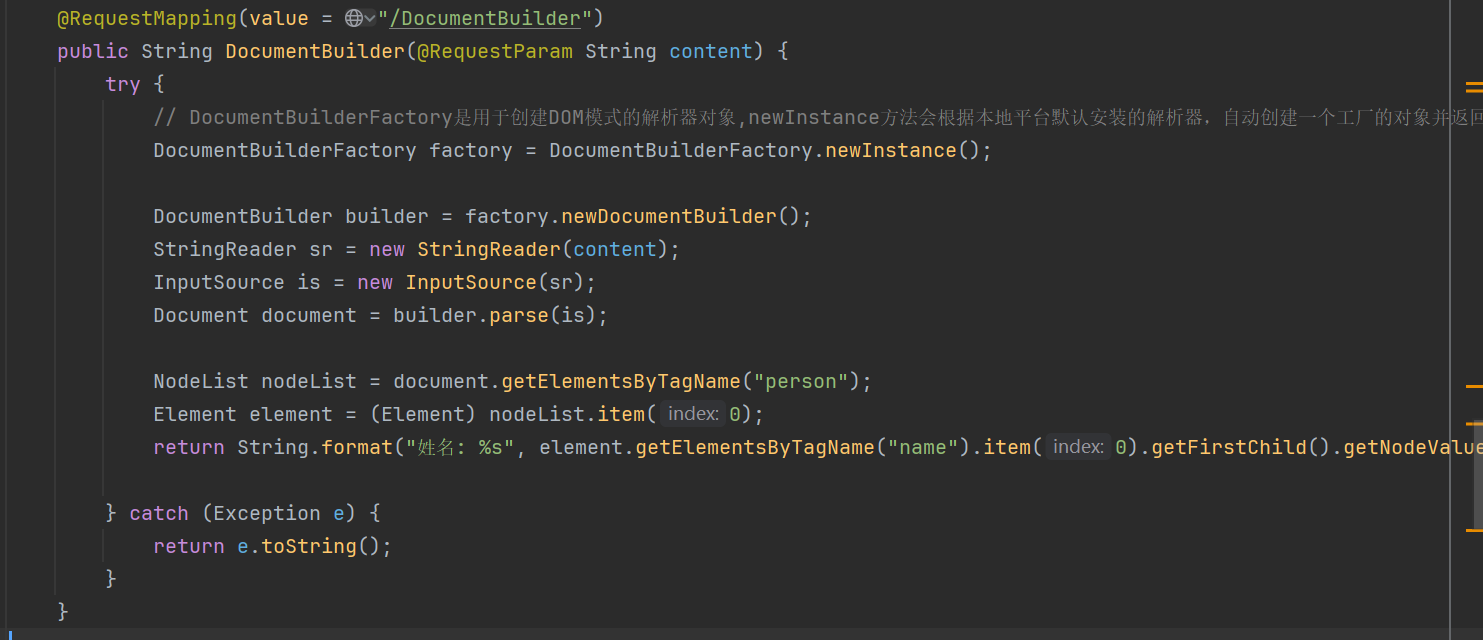Click the StringReader constructor call after new

[x=489, y=249]
